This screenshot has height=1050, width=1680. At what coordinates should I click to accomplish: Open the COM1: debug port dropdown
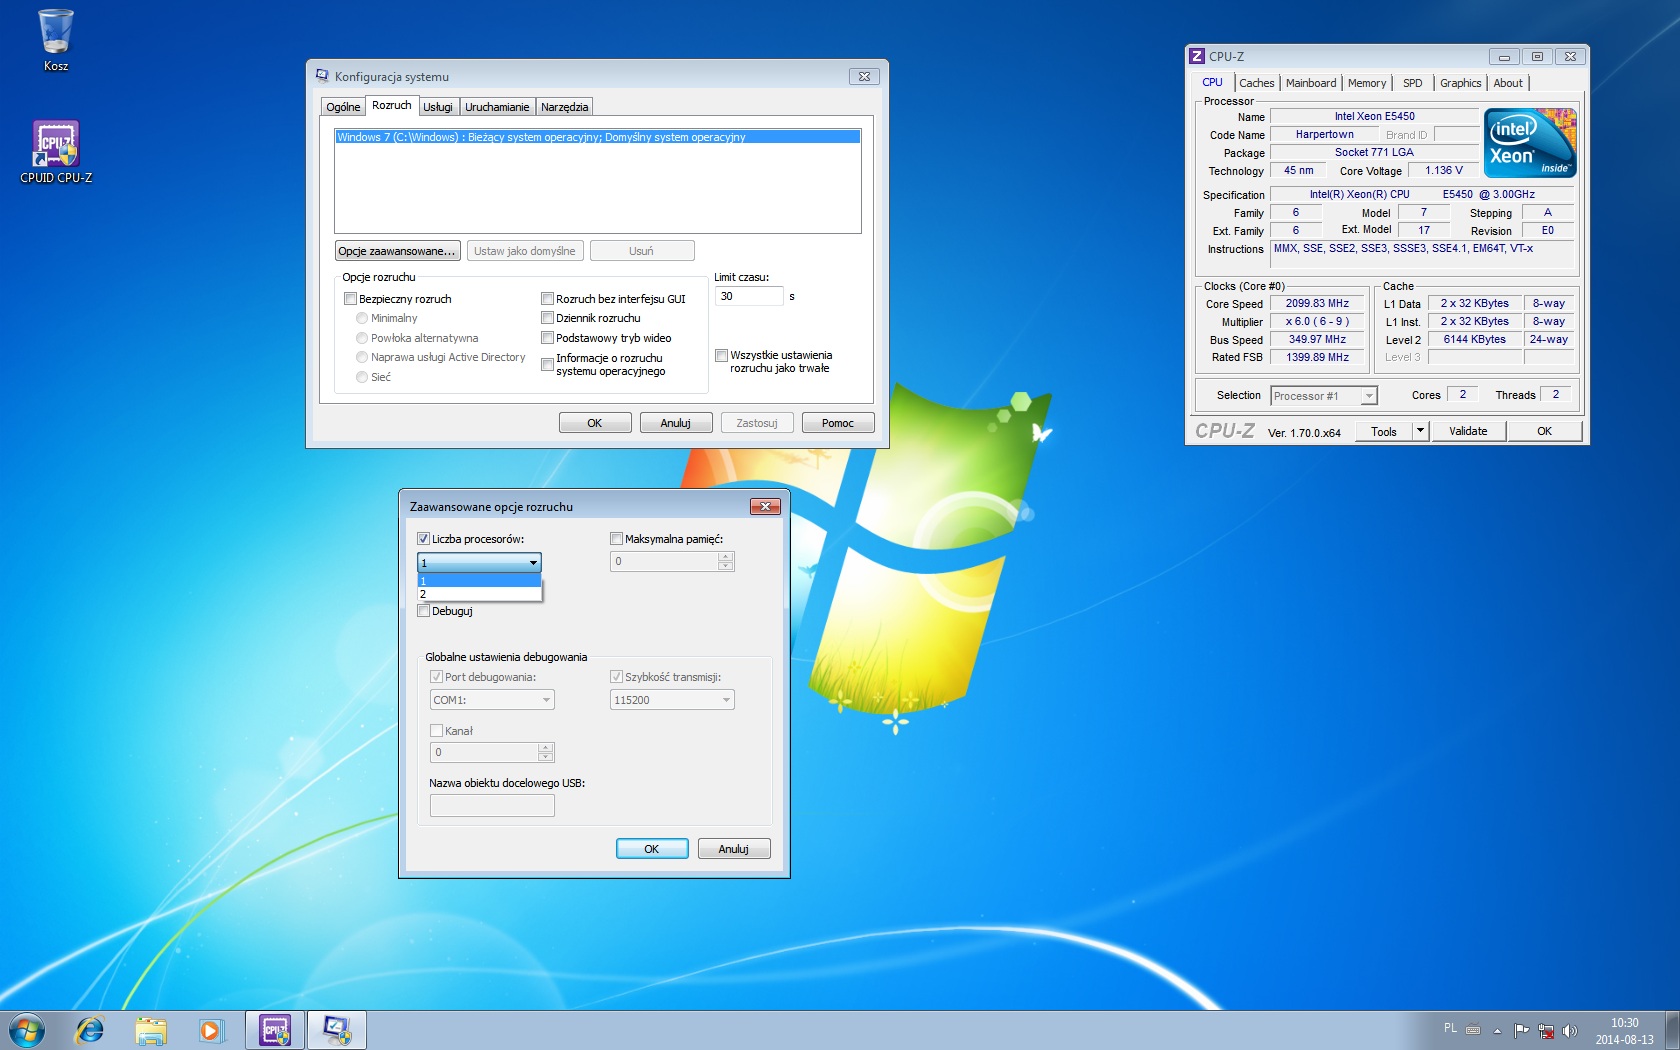pyautogui.click(x=546, y=700)
